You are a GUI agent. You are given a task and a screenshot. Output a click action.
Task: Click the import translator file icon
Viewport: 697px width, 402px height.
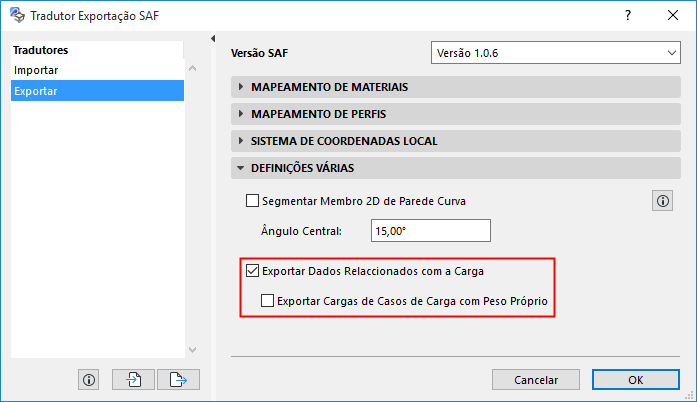tap(134, 379)
